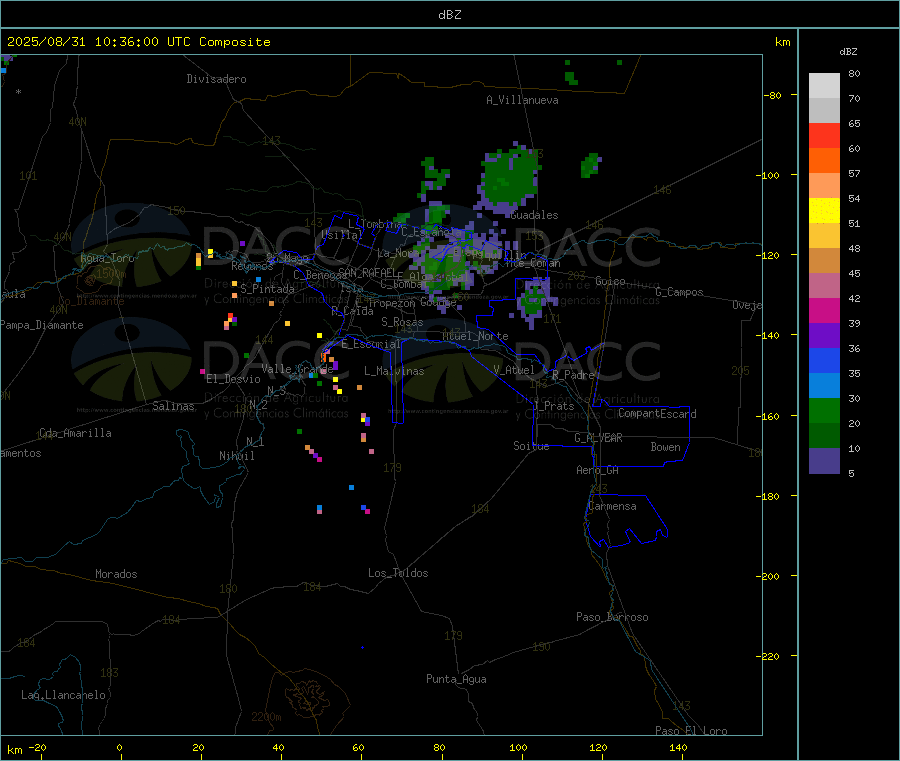Click the Morados label
Viewport: 900px width, 761px height.
116,574
